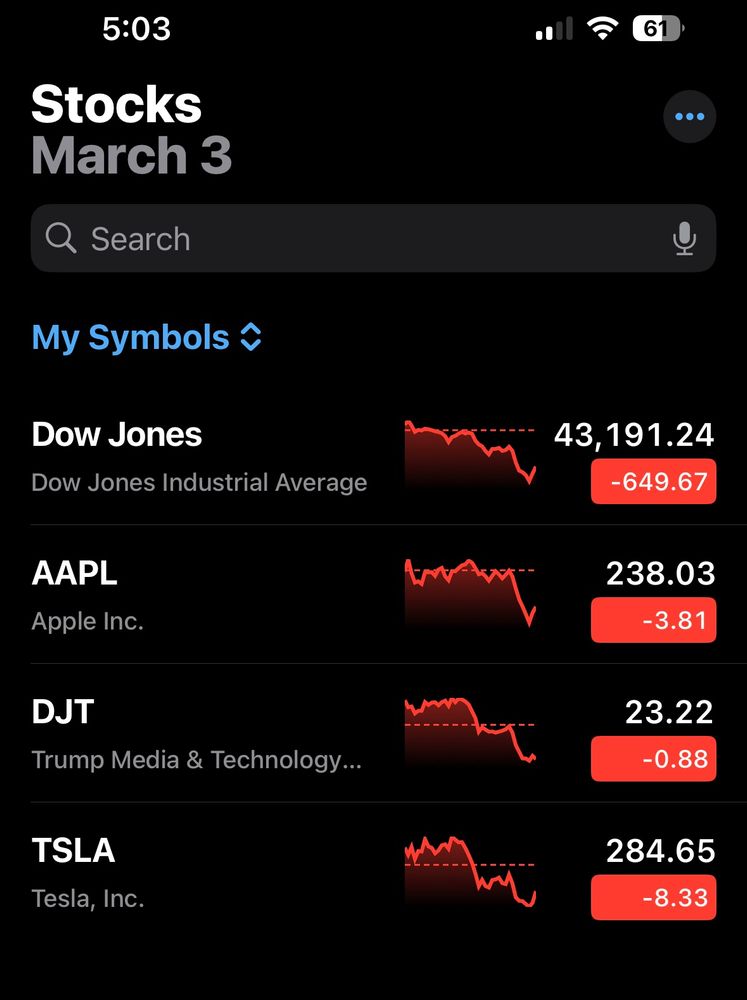The image size is (747, 1000).
Task: Toggle DJT change badge -0.88
Action: coord(653,759)
